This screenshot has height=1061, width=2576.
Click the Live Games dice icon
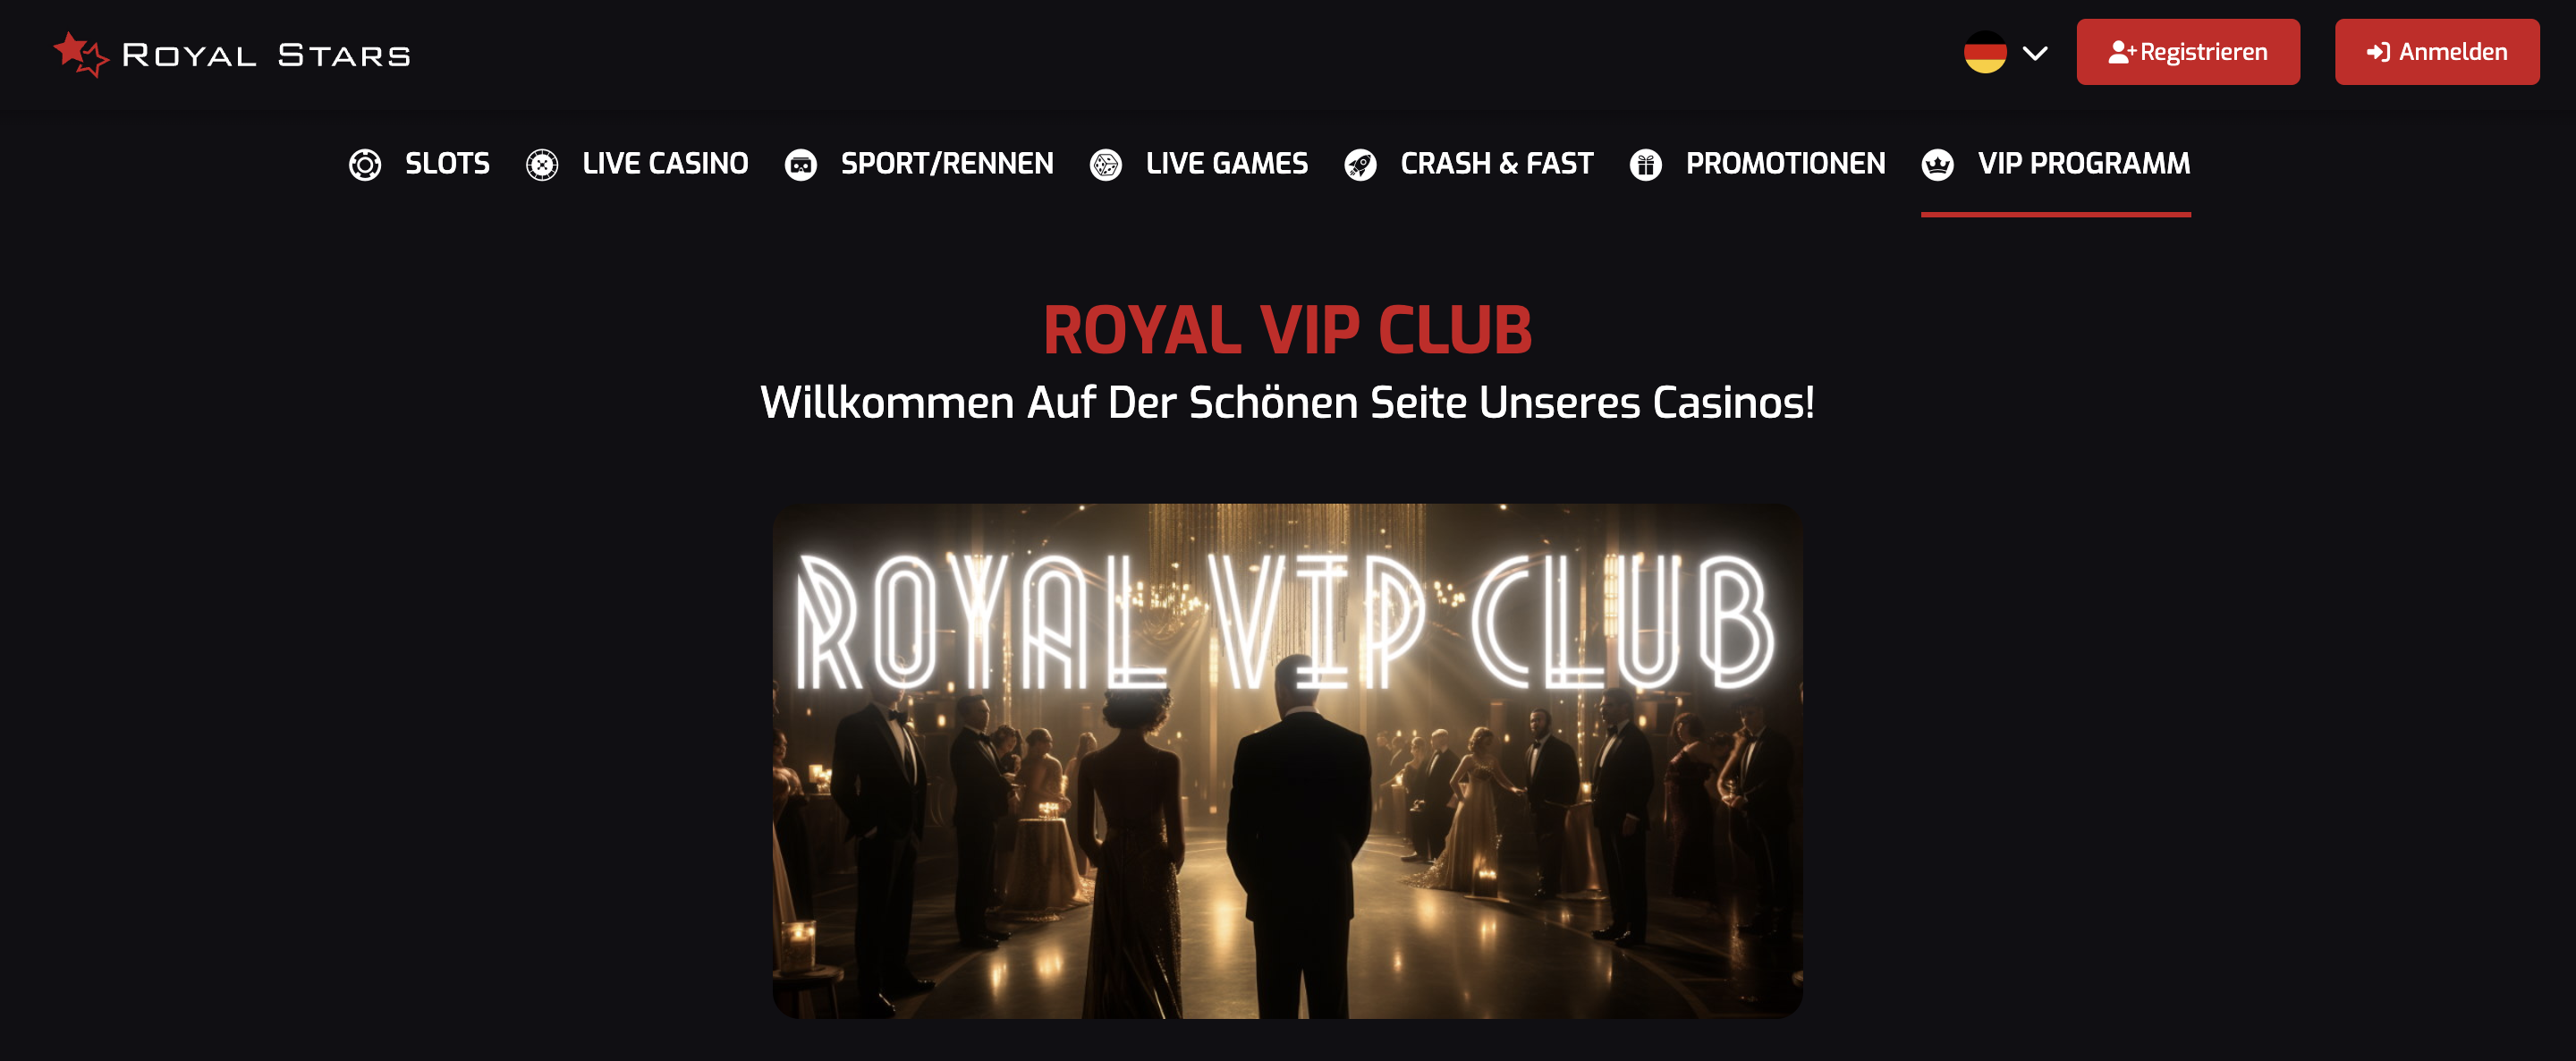[x=1105, y=164]
